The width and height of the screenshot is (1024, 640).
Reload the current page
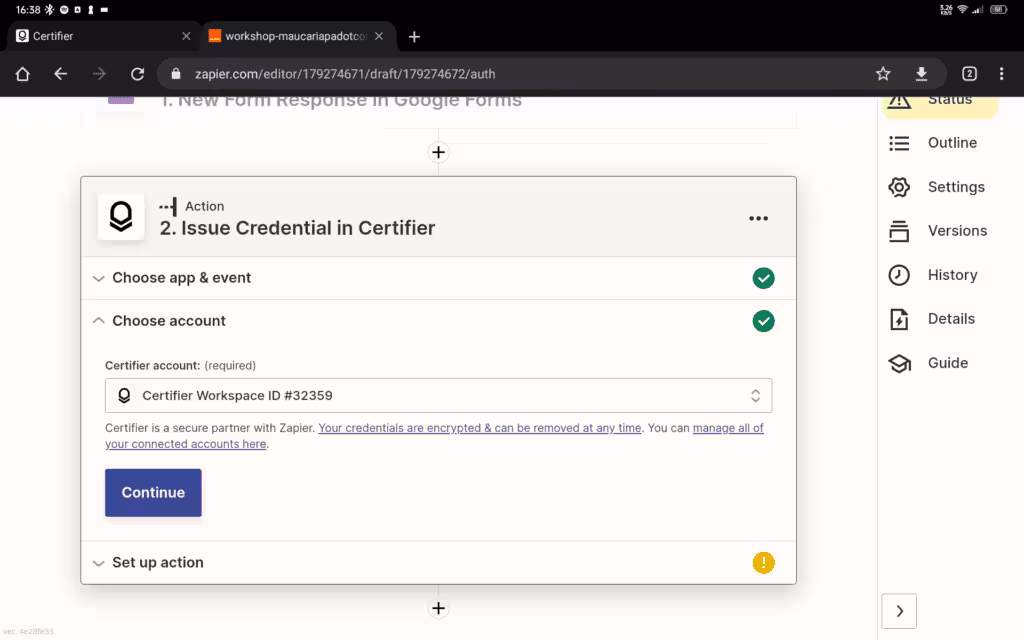137,74
